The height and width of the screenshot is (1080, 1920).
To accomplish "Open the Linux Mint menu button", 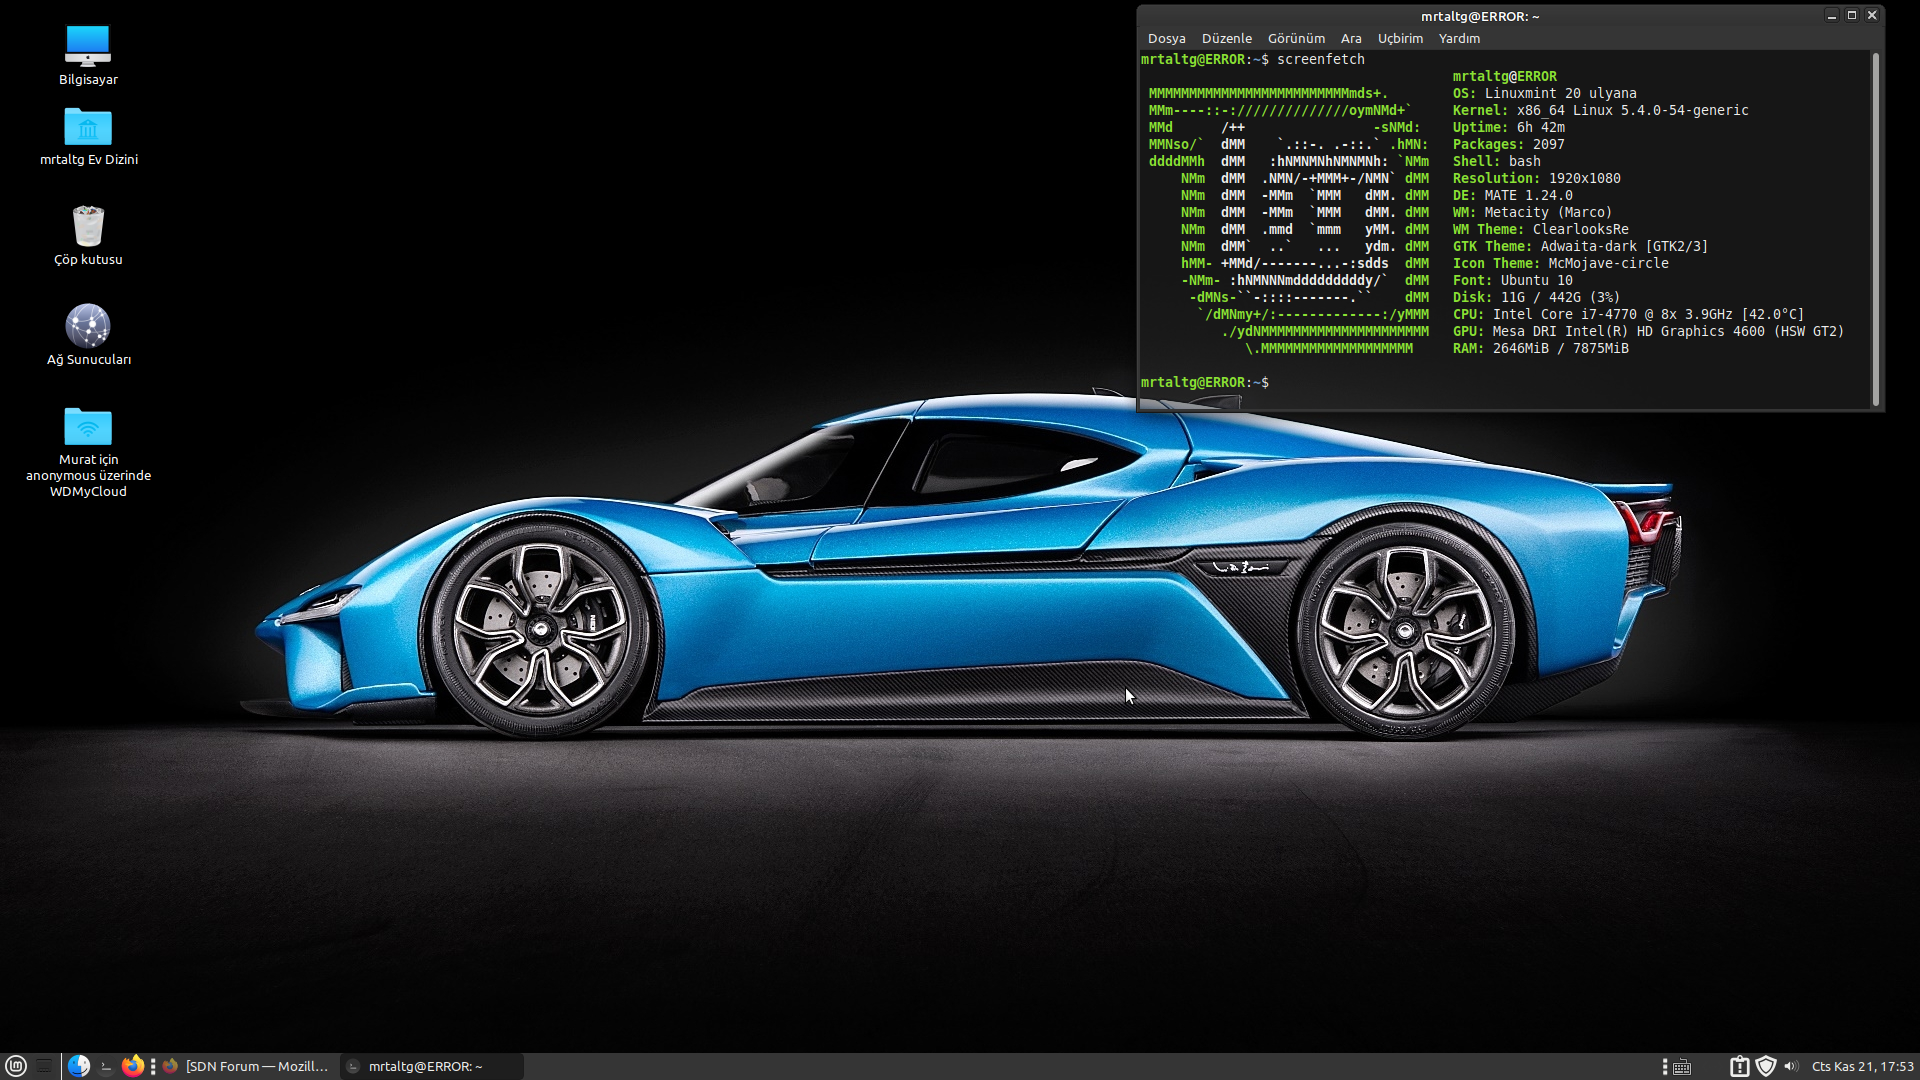I will [16, 1066].
